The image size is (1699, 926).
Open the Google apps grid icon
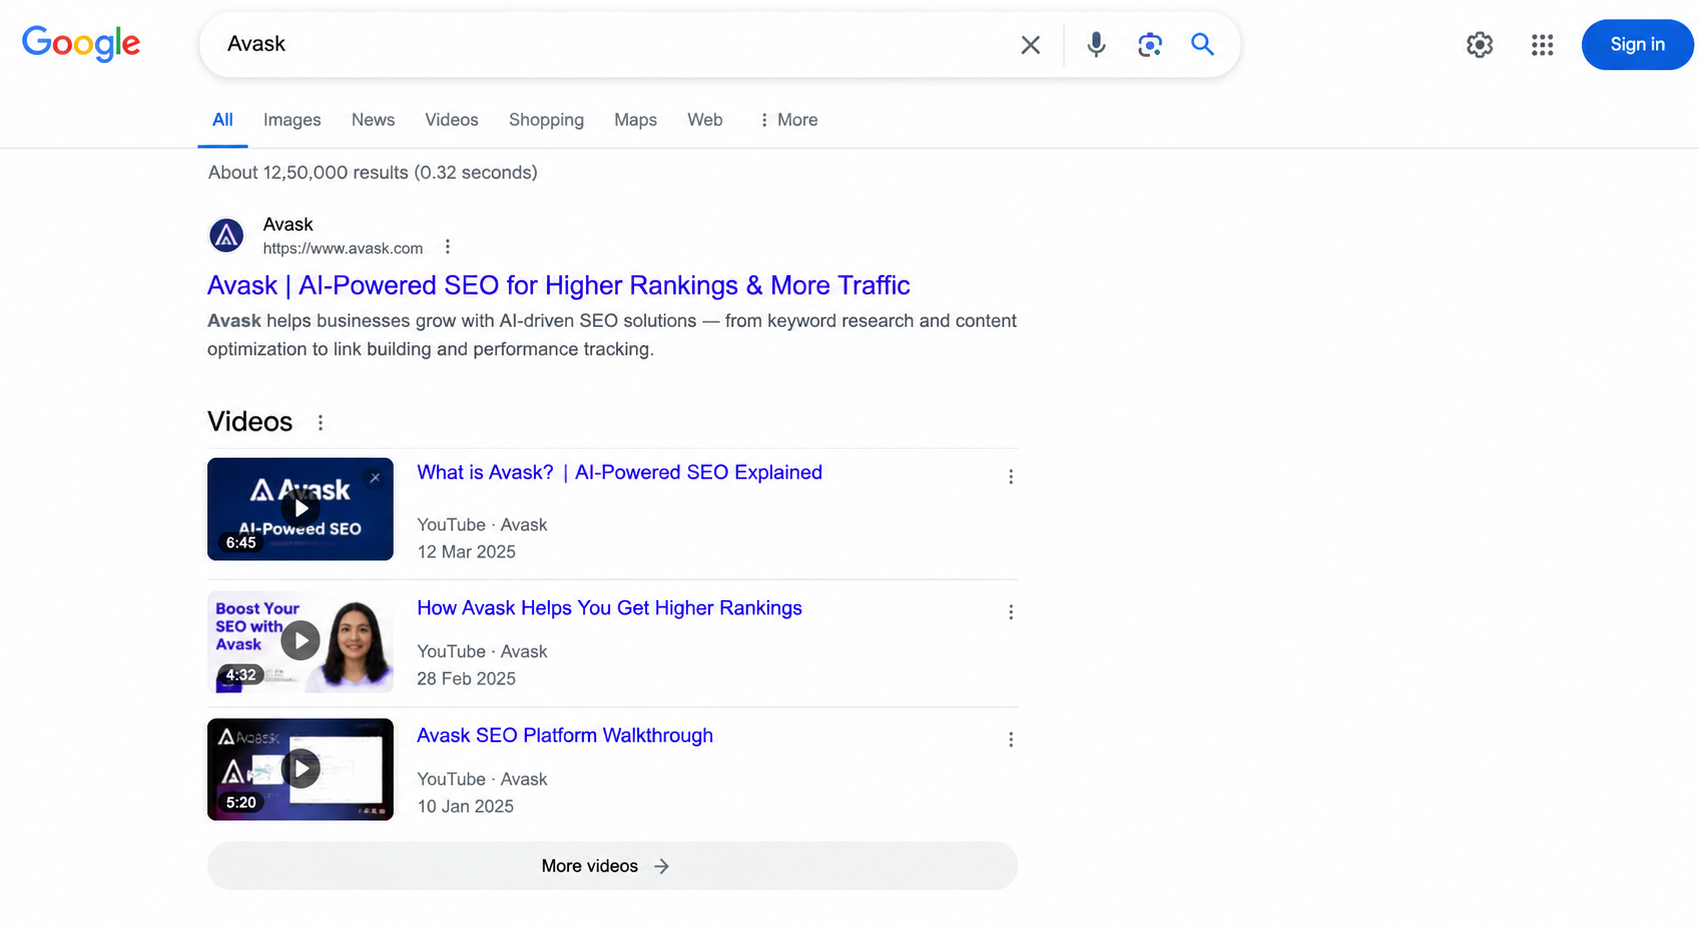tap(1542, 44)
